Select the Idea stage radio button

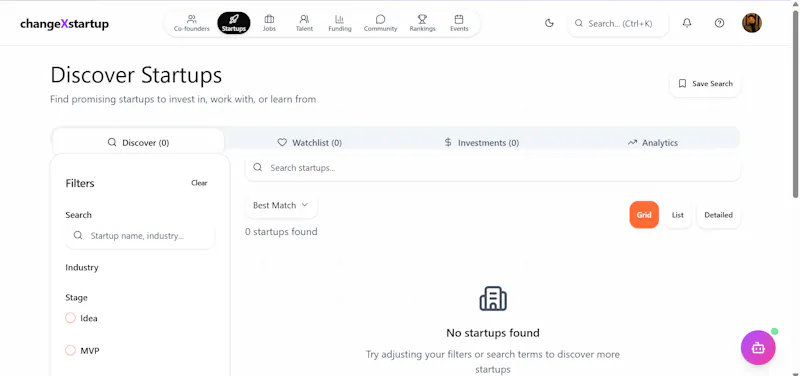70,318
